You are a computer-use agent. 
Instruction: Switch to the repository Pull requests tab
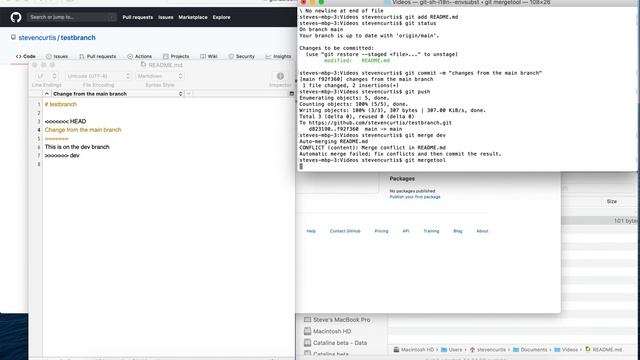coord(98,56)
